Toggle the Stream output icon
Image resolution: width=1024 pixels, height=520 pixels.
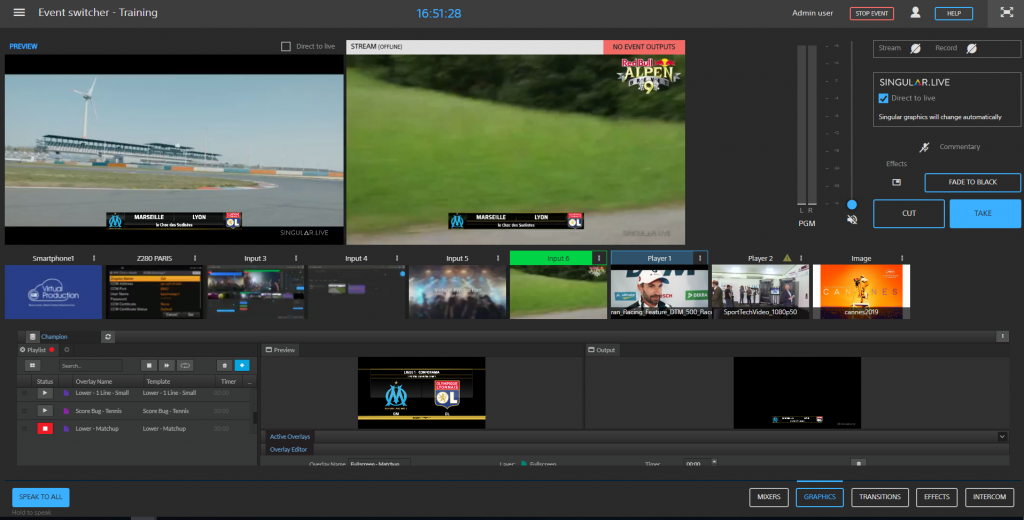(915, 48)
